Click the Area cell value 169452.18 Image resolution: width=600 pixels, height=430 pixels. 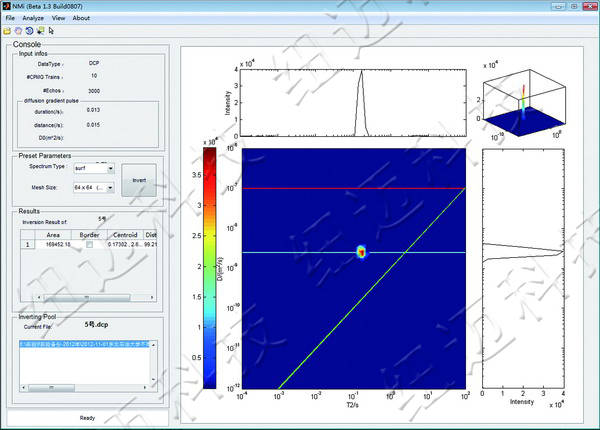55,244
